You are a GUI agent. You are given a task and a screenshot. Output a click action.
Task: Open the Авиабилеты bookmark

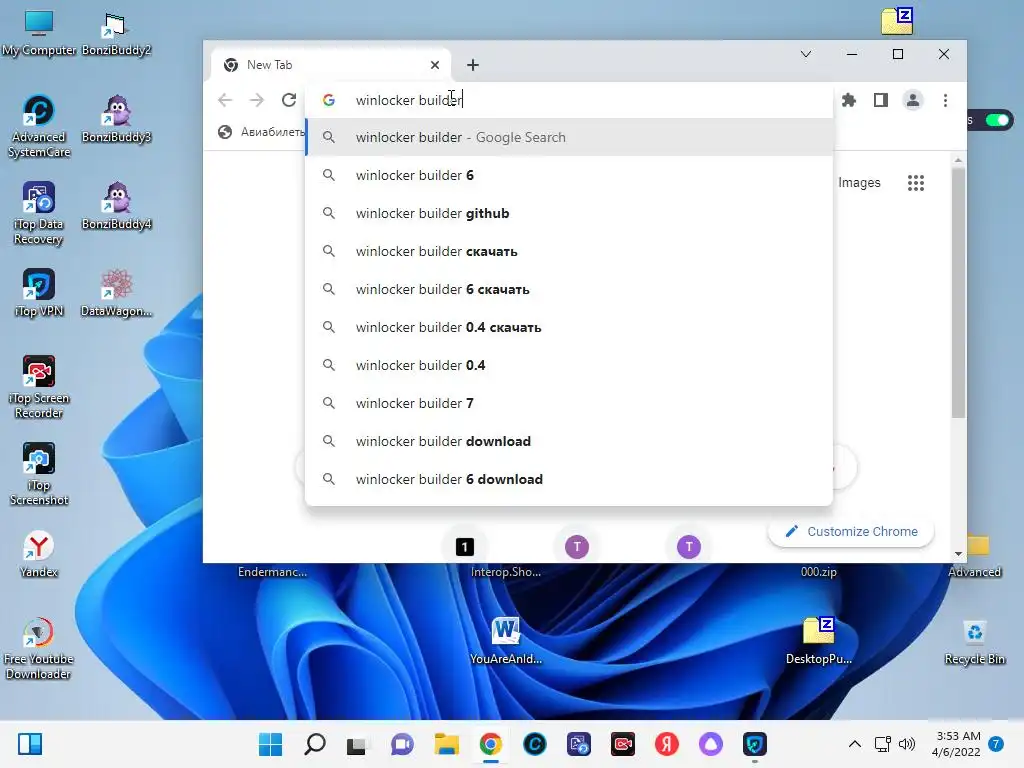pos(261,132)
